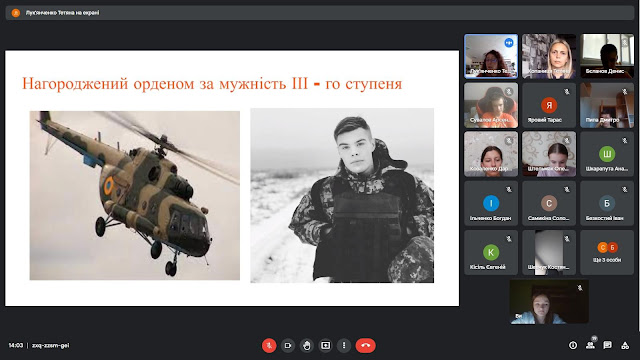Image resolution: width=640 pixels, height=360 pixels.
Task: Select Сувалов Арсен's video tile
Action: coord(491,105)
